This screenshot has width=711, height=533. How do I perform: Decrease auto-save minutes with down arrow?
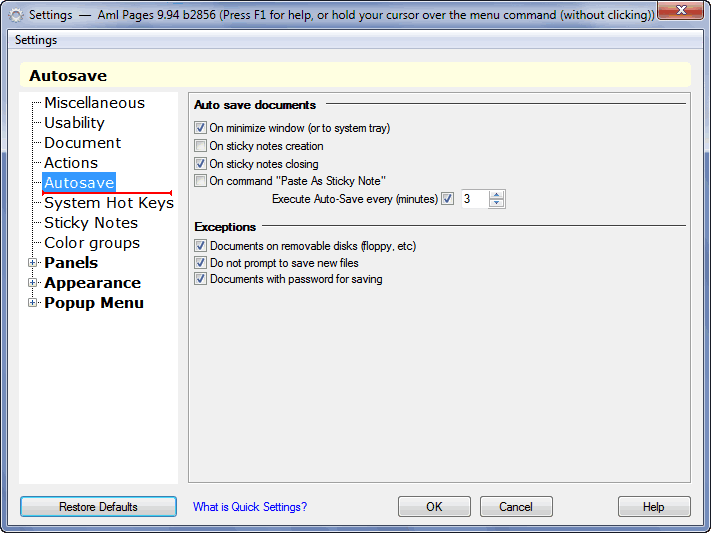point(497,203)
